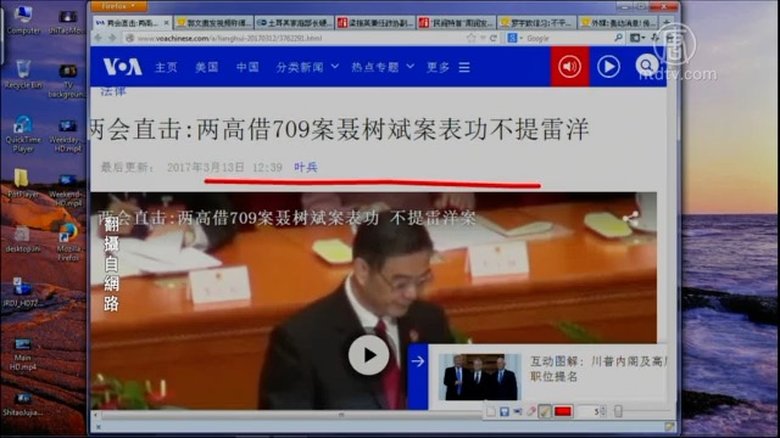Open the red audio speaker icon

tap(569, 67)
